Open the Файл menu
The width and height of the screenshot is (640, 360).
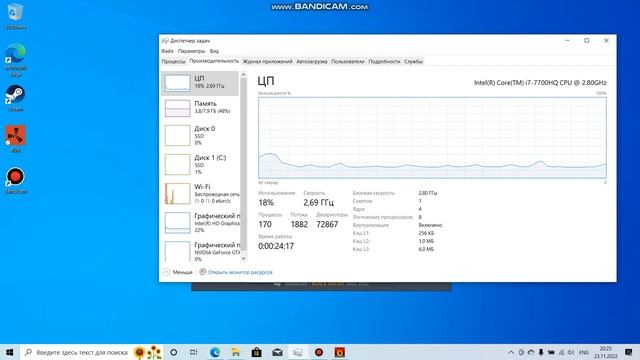point(167,51)
